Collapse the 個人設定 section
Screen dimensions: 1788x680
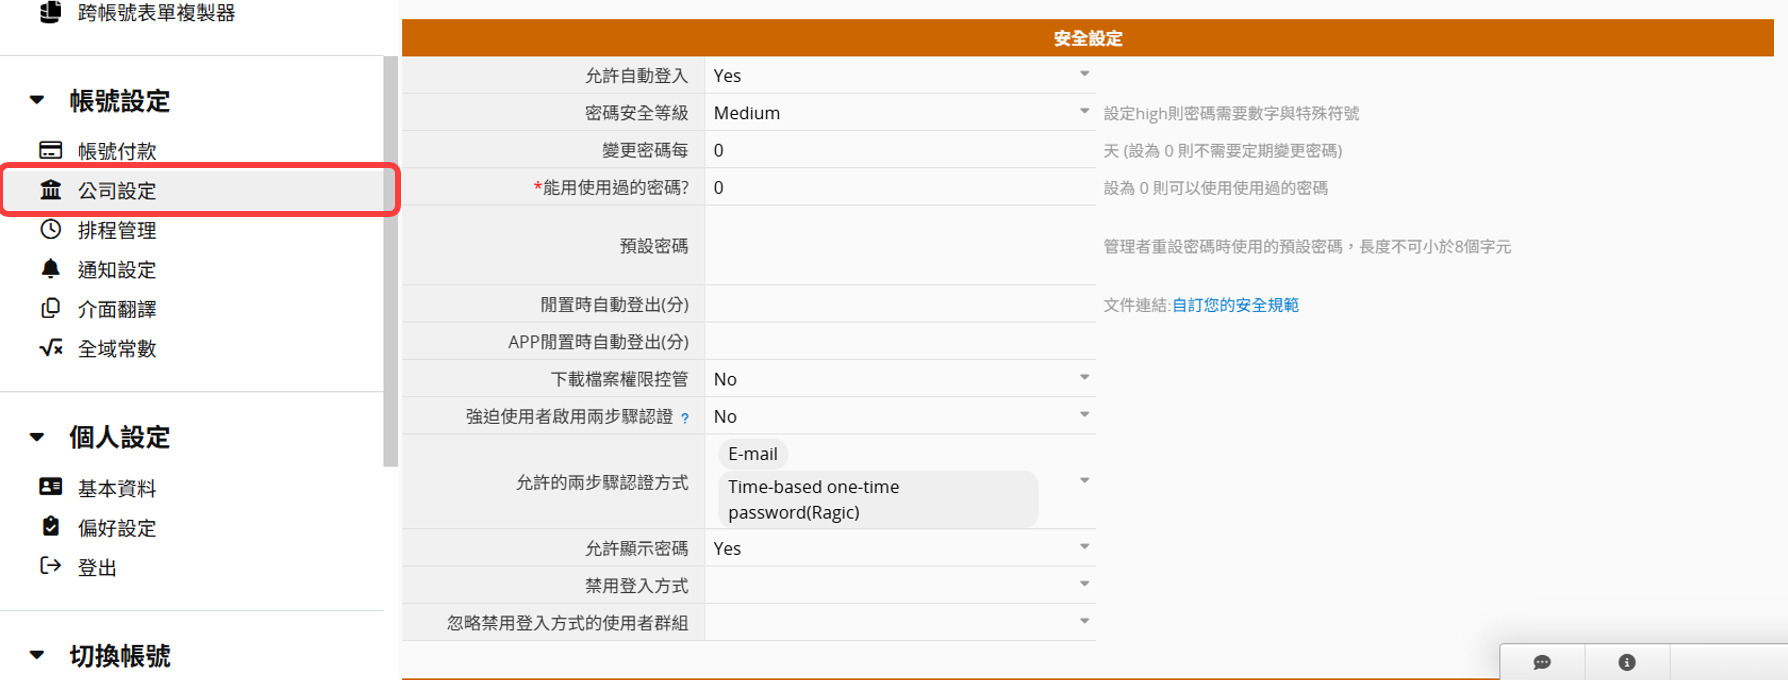tap(37, 437)
